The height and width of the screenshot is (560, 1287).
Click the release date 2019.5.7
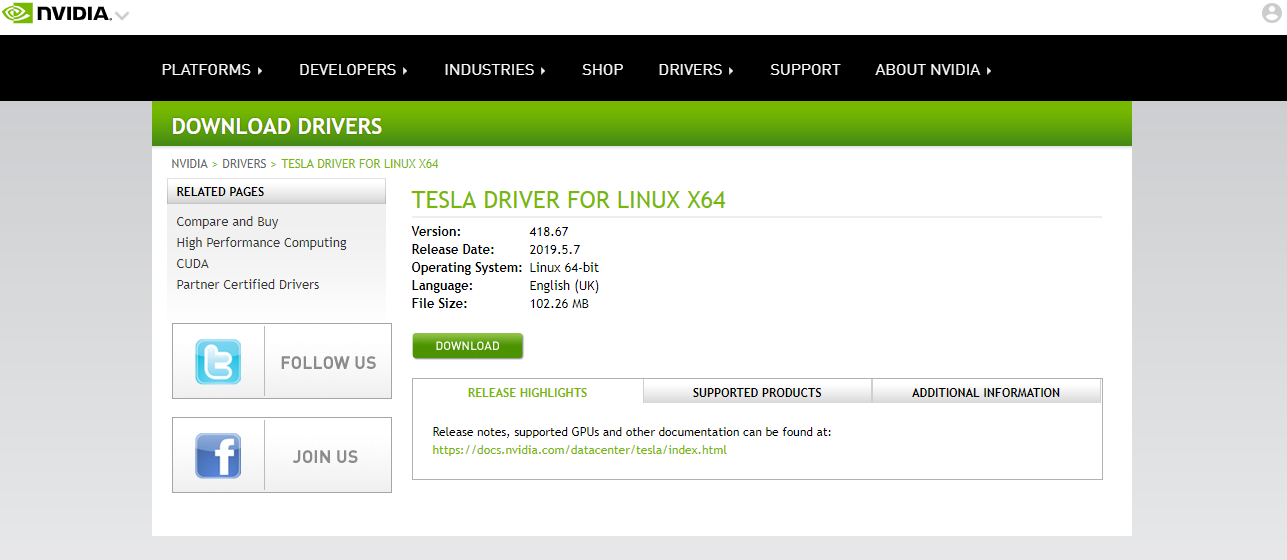point(554,250)
